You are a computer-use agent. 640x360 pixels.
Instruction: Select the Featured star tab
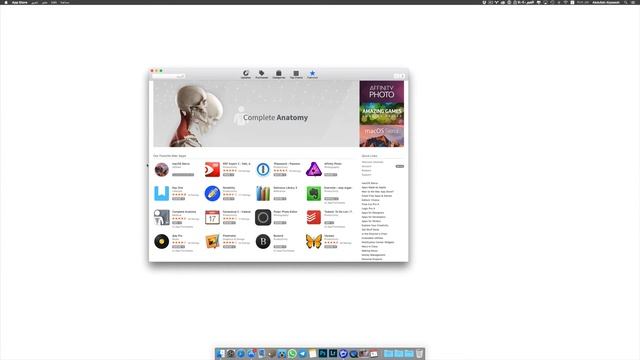[312, 74]
